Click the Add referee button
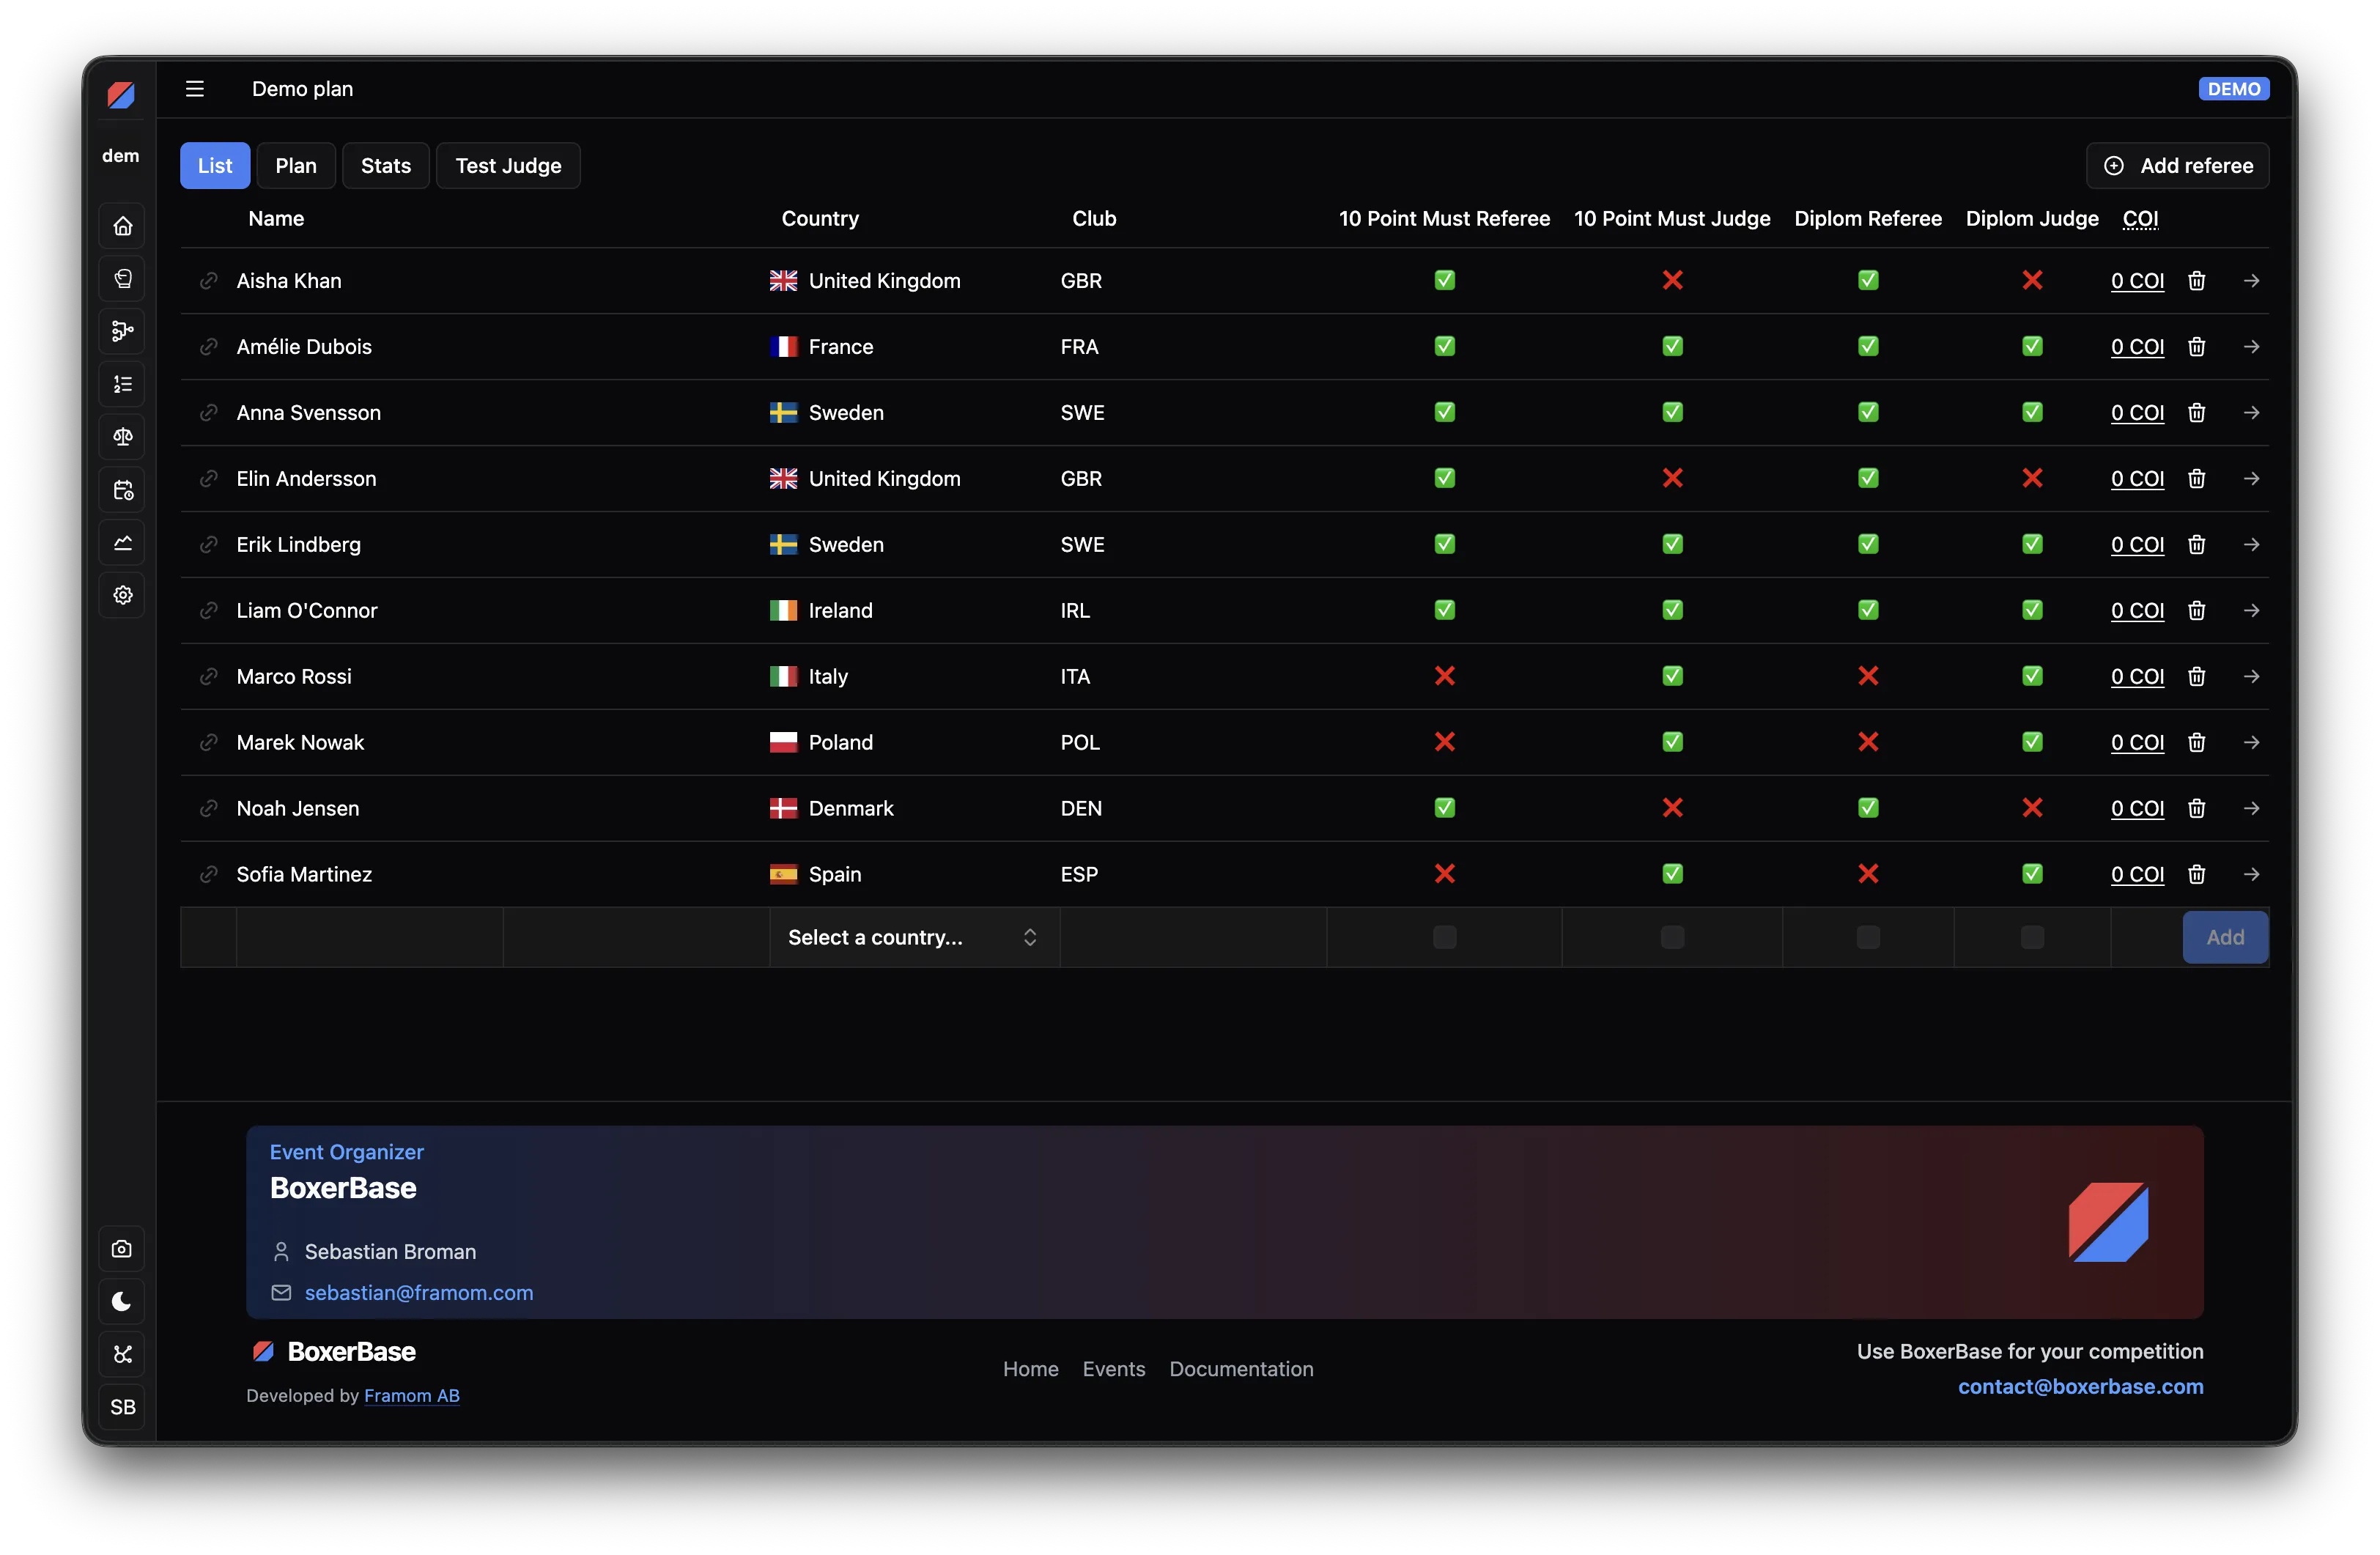Screen dimensions: 2380x1555 2177,166
